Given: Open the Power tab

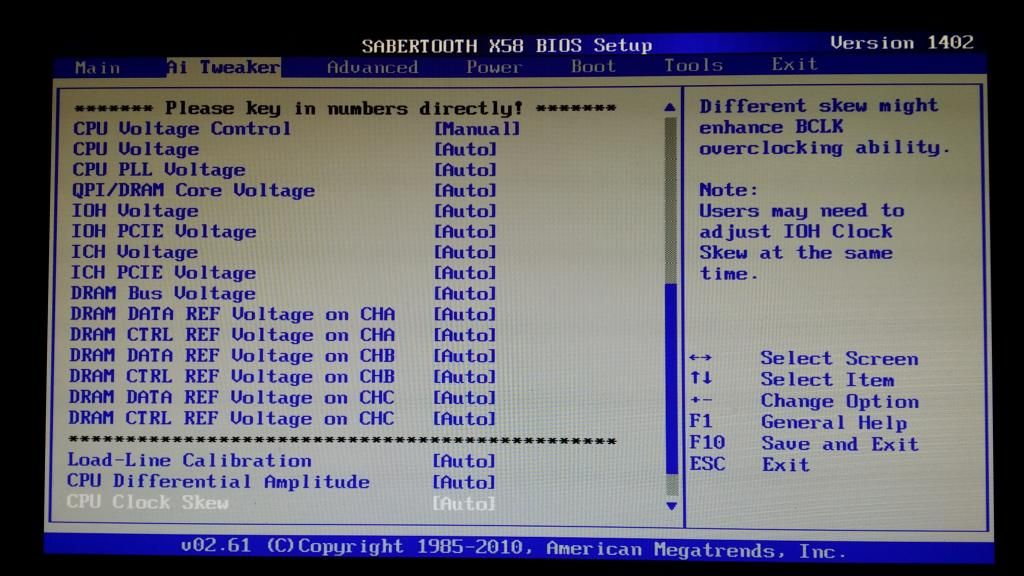Looking at the screenshot, I should pos(494,67).
